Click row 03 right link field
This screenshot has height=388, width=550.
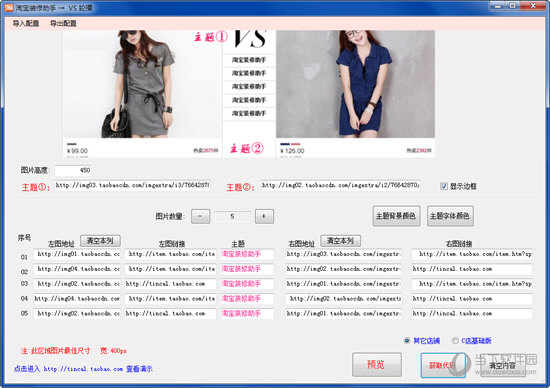[x=472, y=284]
